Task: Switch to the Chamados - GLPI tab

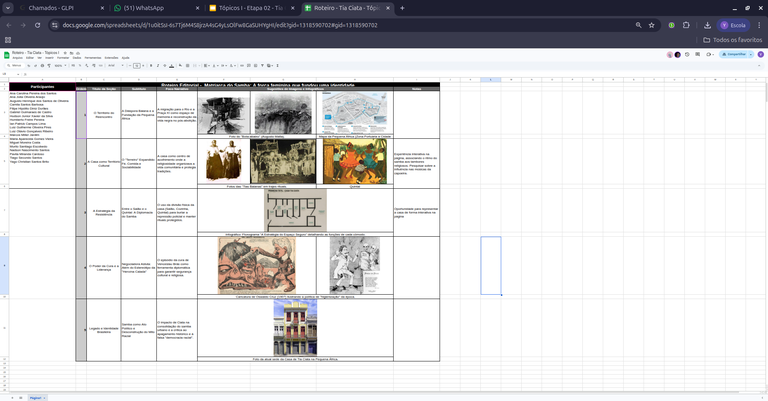Action: 61,8
